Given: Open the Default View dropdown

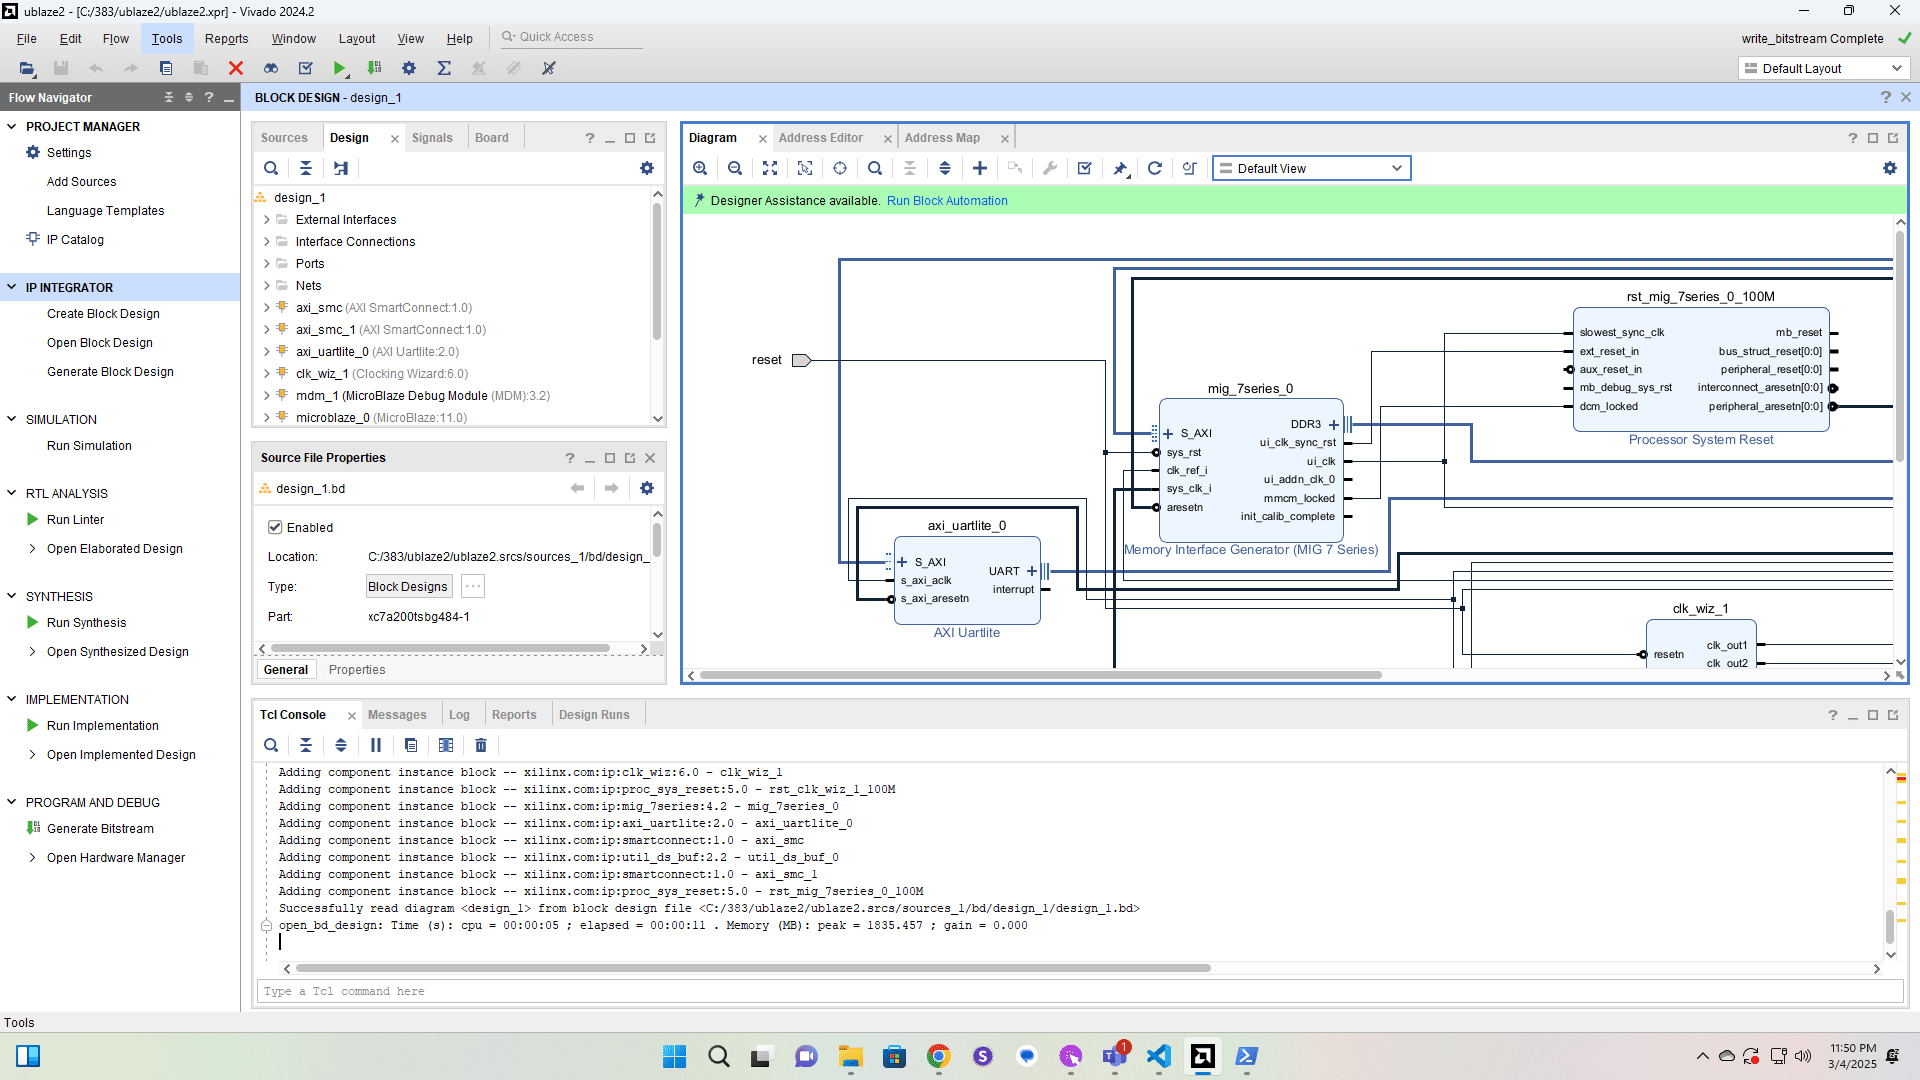Looking at the screenshot, I should (1311, 168).
